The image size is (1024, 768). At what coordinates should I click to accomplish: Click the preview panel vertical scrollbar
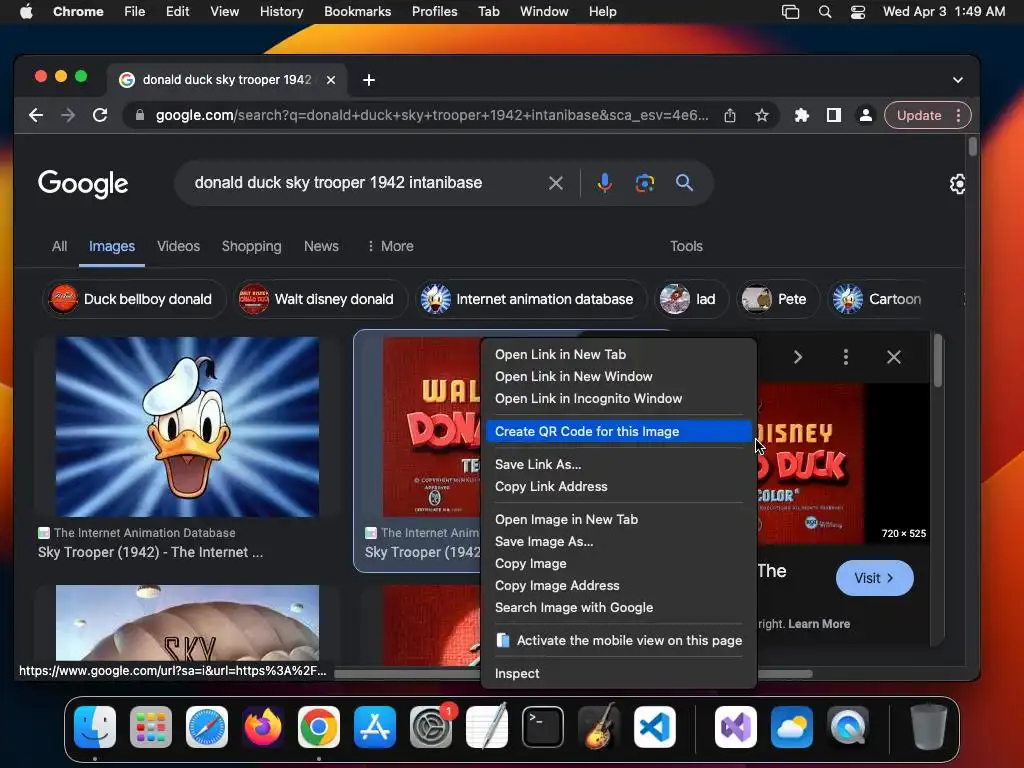938,360
